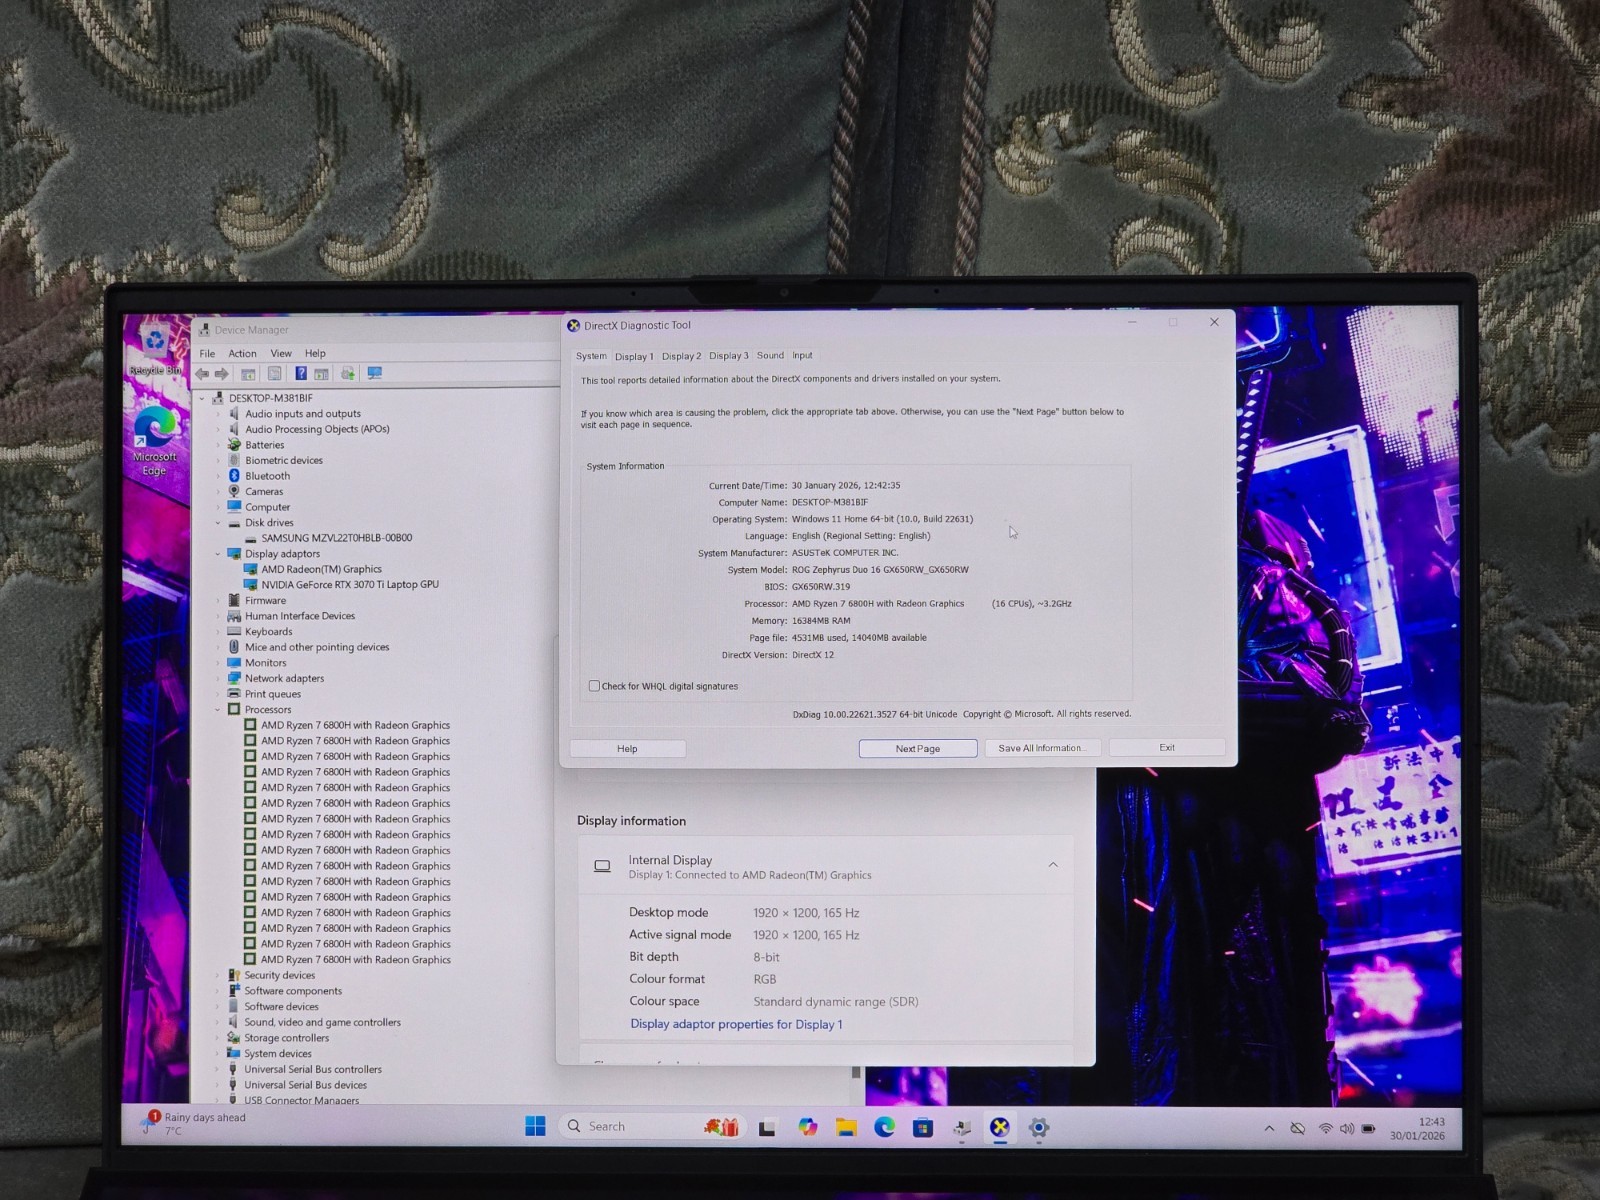Open File Explorer from the taskbar
Viewport: 1600px width, 1200px height.
[847, 1128]
